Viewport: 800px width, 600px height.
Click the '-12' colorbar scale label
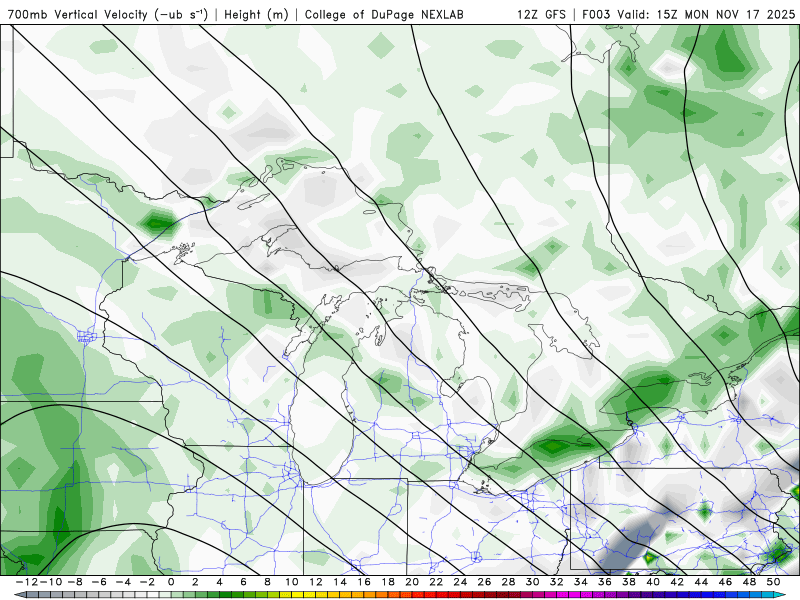[x=27, y=582]
